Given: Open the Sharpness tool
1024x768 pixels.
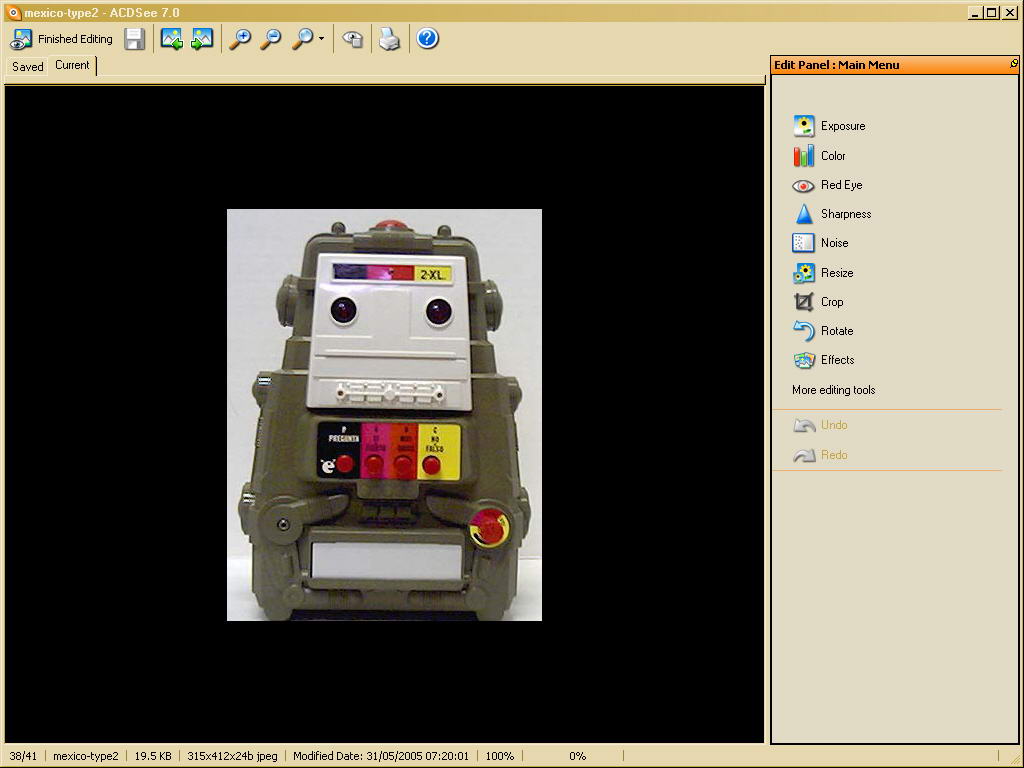Looking at the screenshot, I should (x=832, y=214).
